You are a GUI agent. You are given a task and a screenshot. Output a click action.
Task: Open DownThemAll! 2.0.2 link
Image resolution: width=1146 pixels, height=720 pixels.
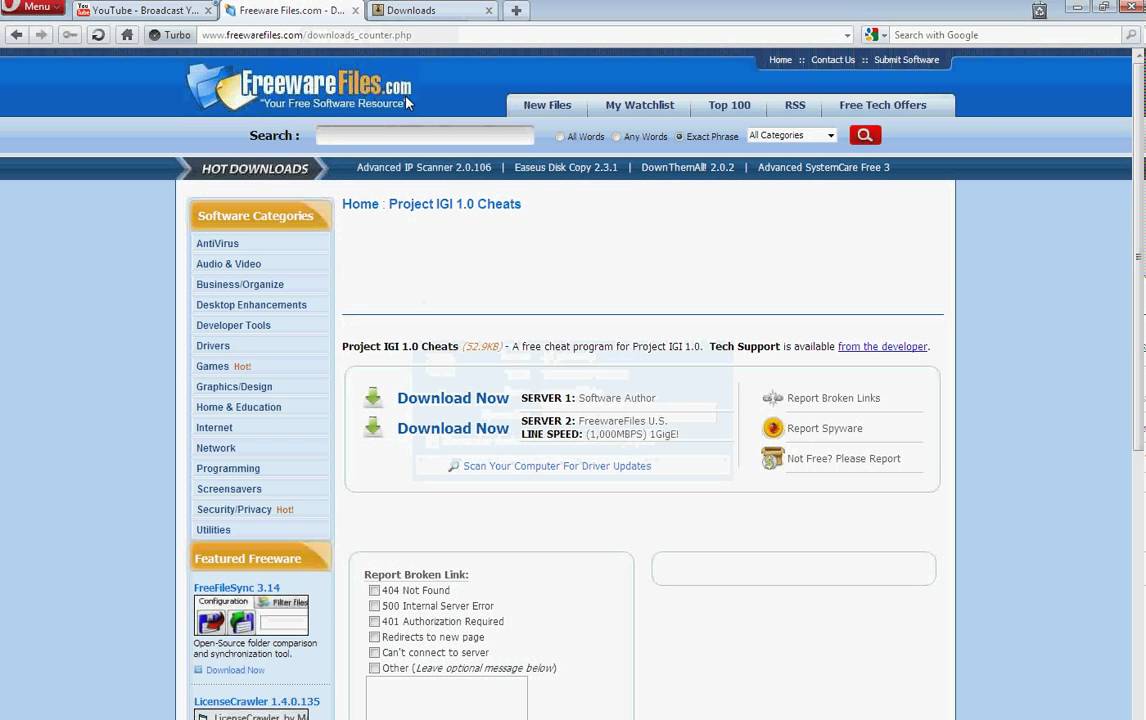687,167
